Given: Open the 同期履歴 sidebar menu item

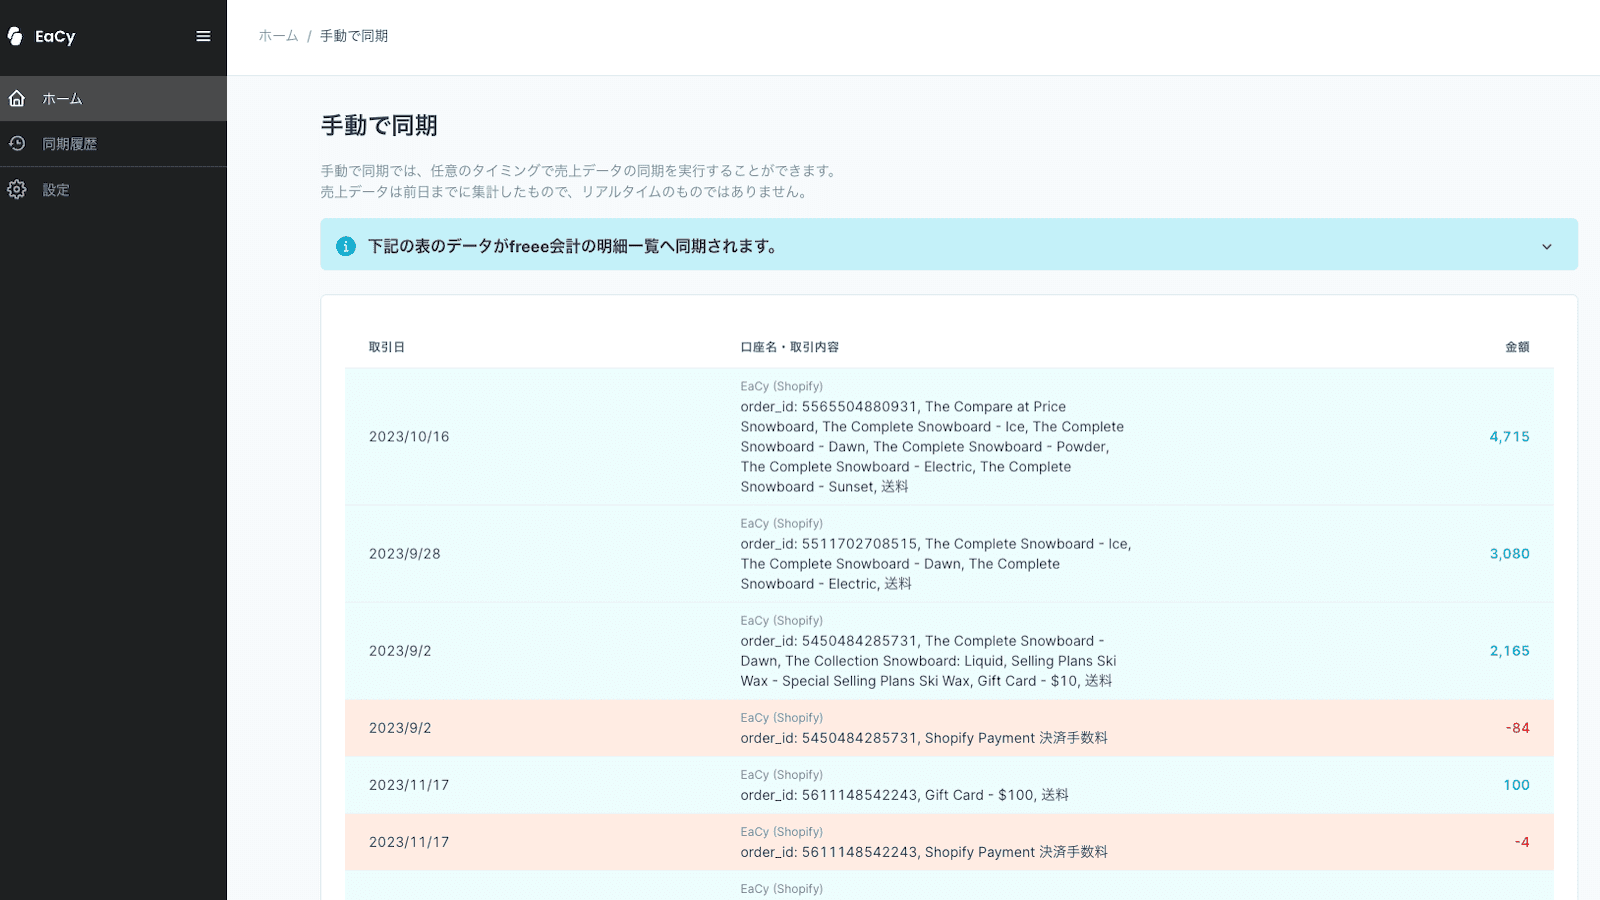Looking at the screenshot, I should tap(69, 144).
